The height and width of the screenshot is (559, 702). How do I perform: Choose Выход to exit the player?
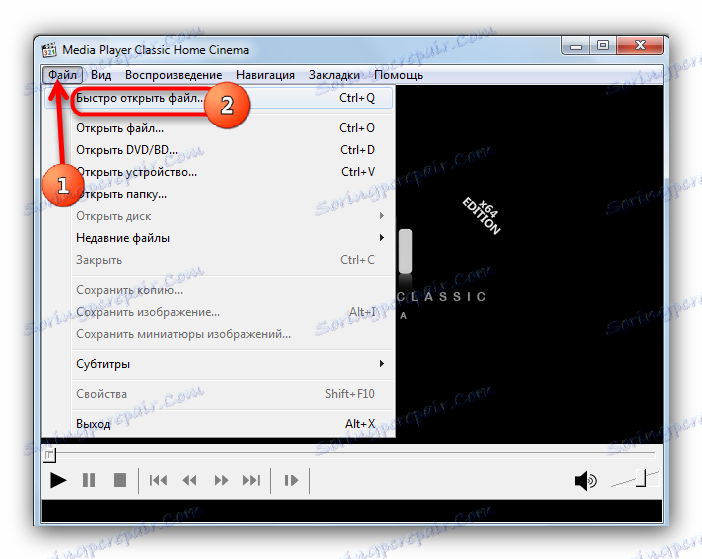218,423
